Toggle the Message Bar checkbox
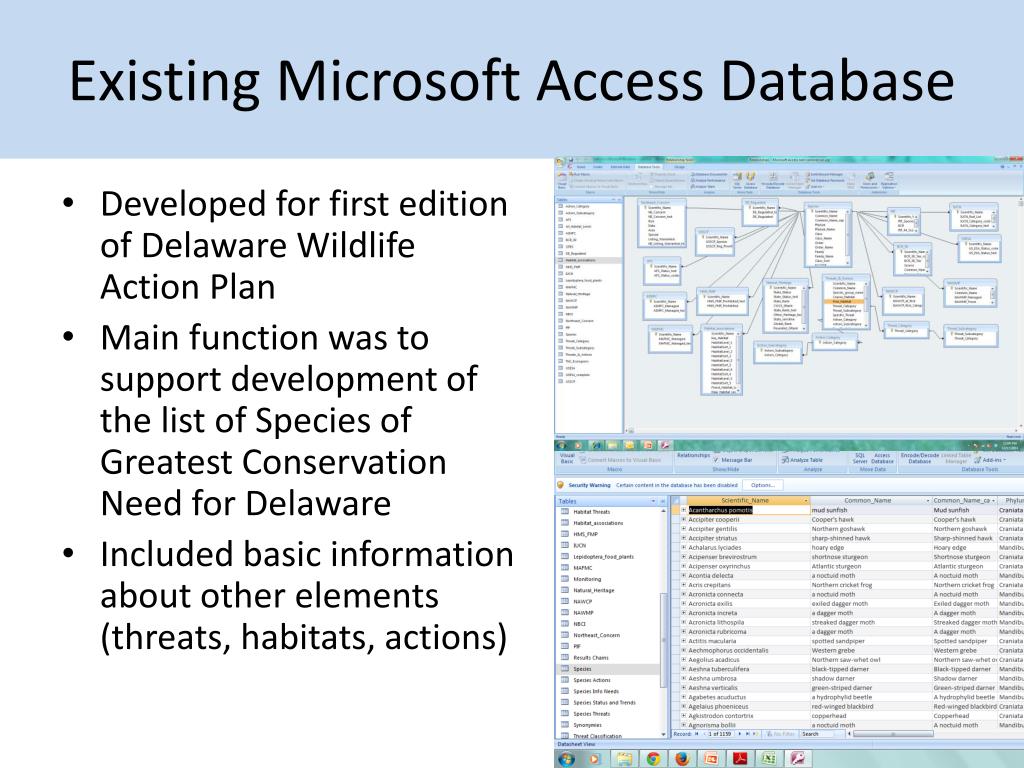The height and width of the screenshot is (768, 1024). point(716,460)
